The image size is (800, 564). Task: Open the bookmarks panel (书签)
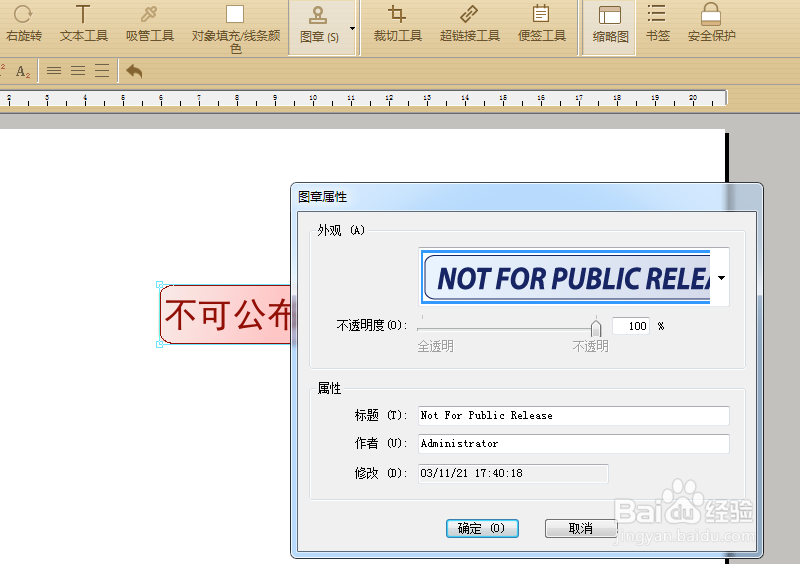pos(657,23)
